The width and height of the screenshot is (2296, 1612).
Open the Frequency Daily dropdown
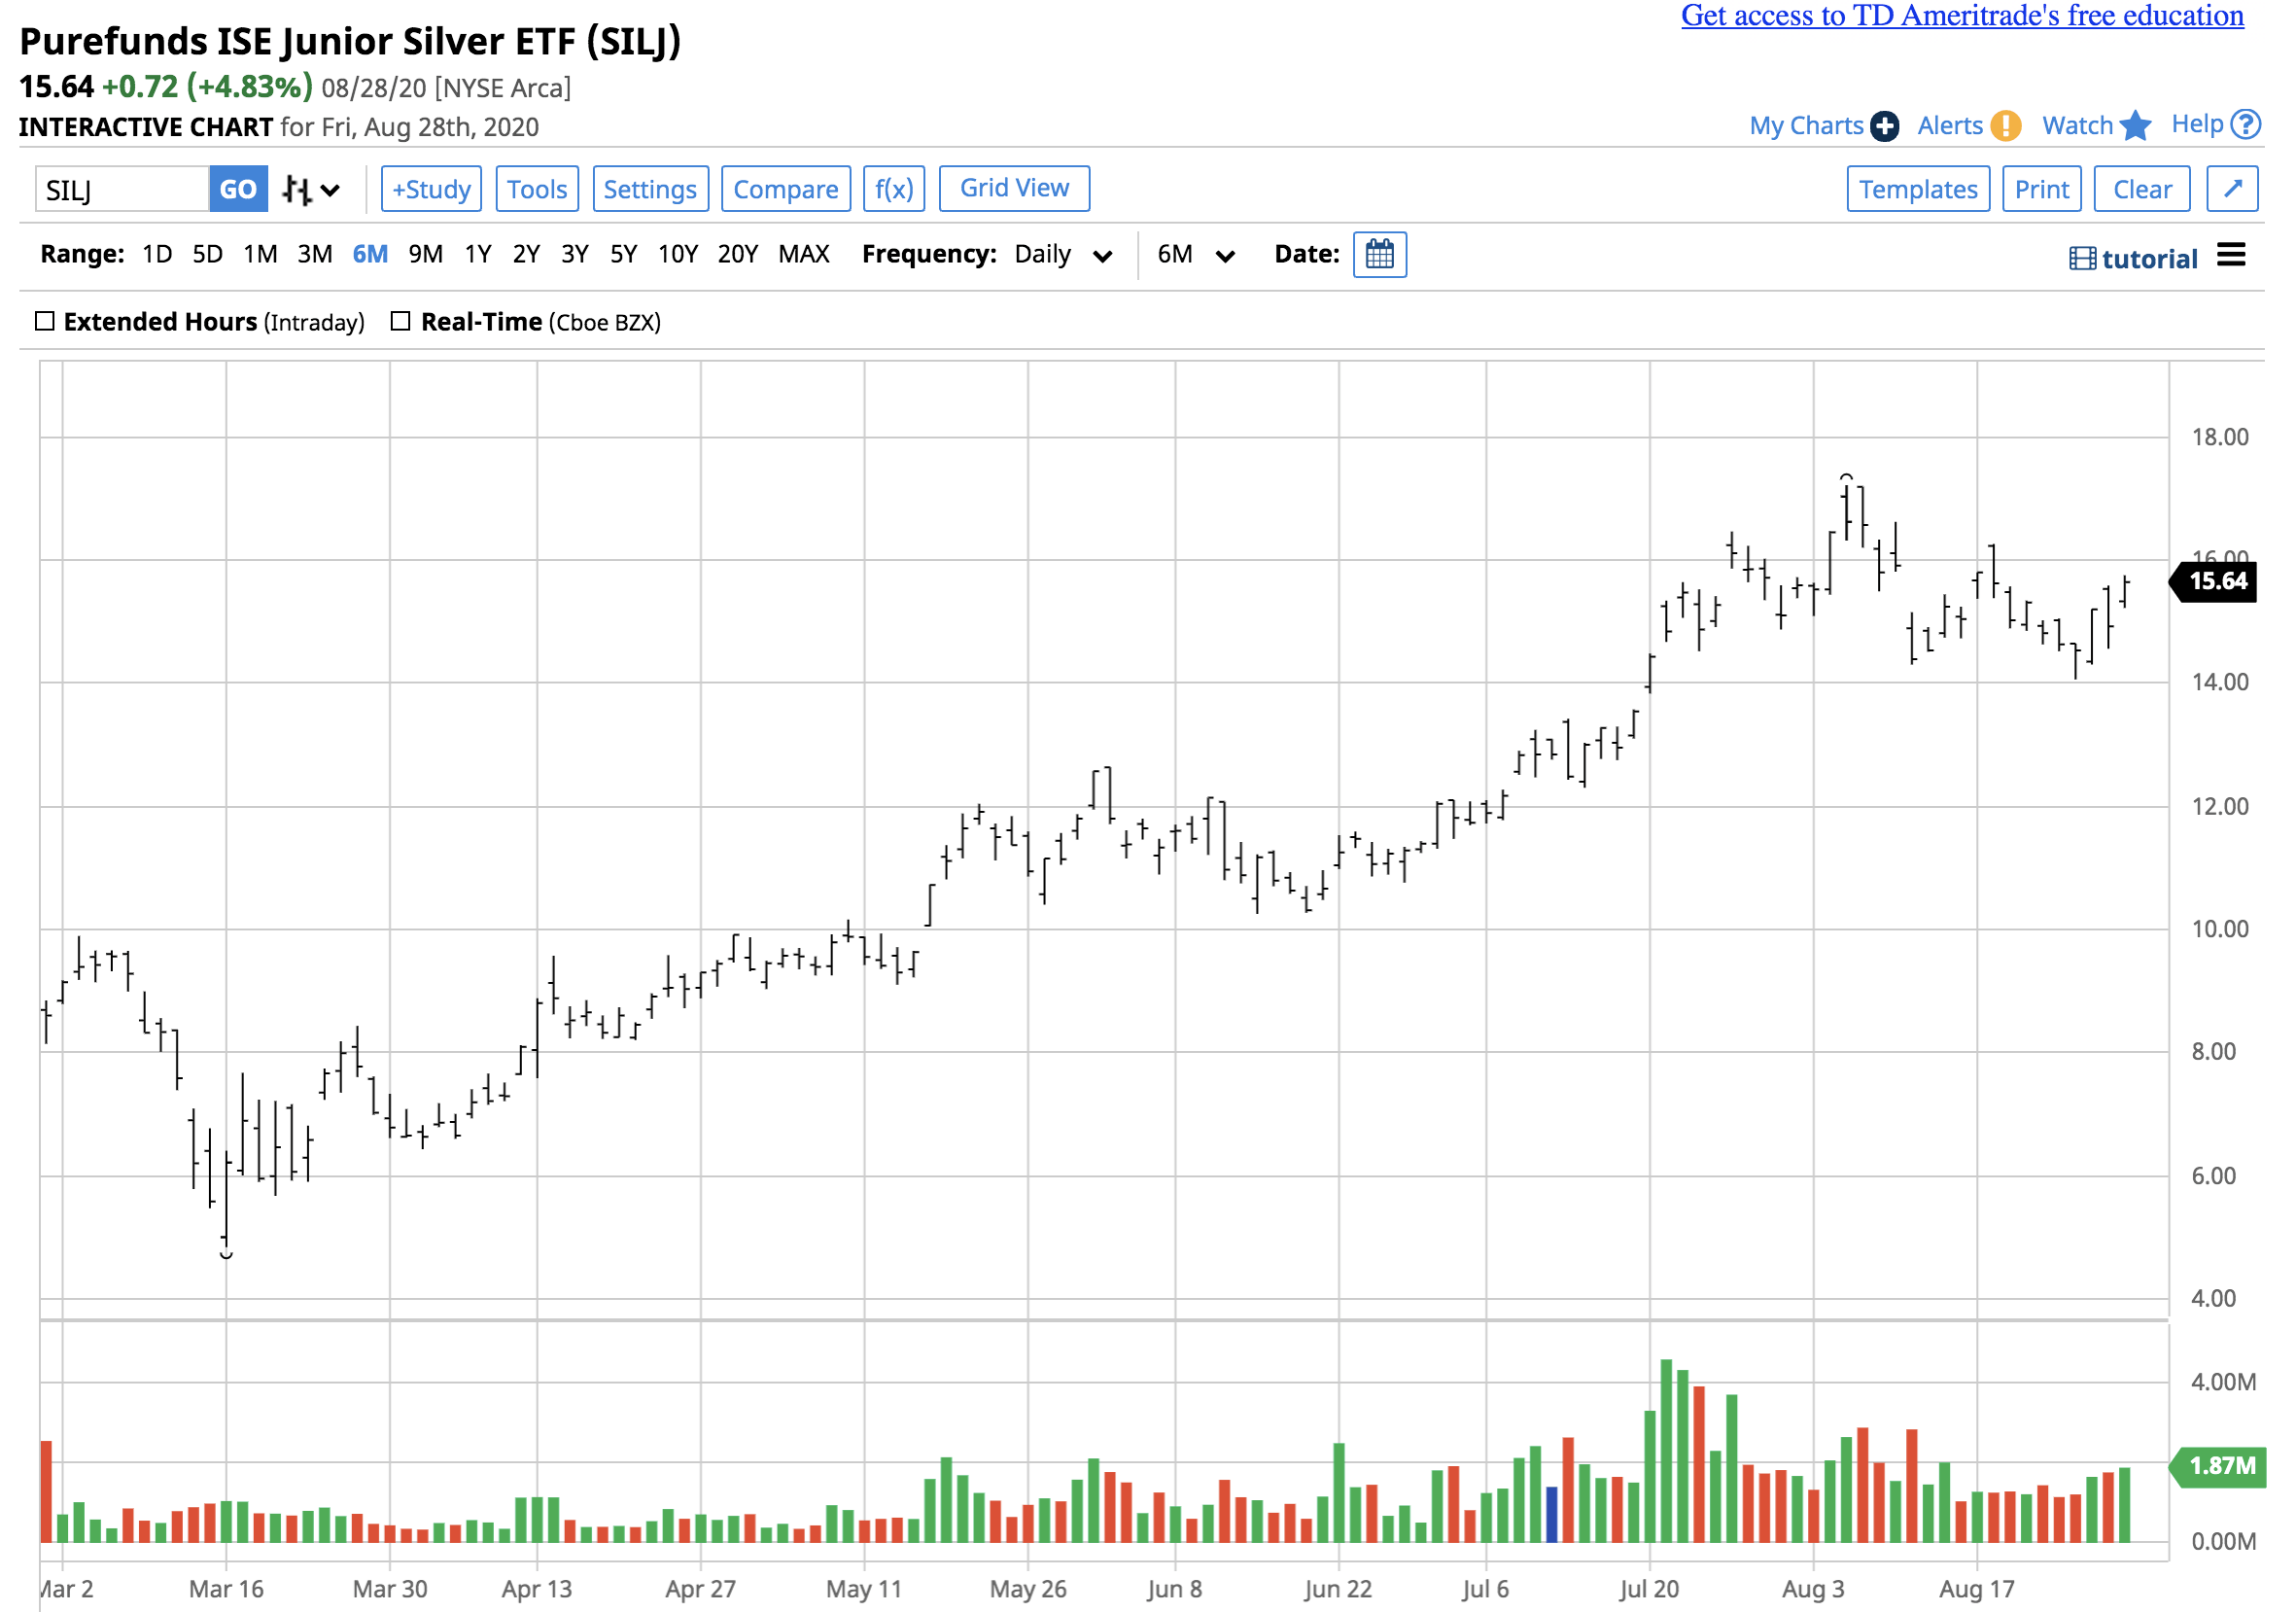click(1063, 254)
